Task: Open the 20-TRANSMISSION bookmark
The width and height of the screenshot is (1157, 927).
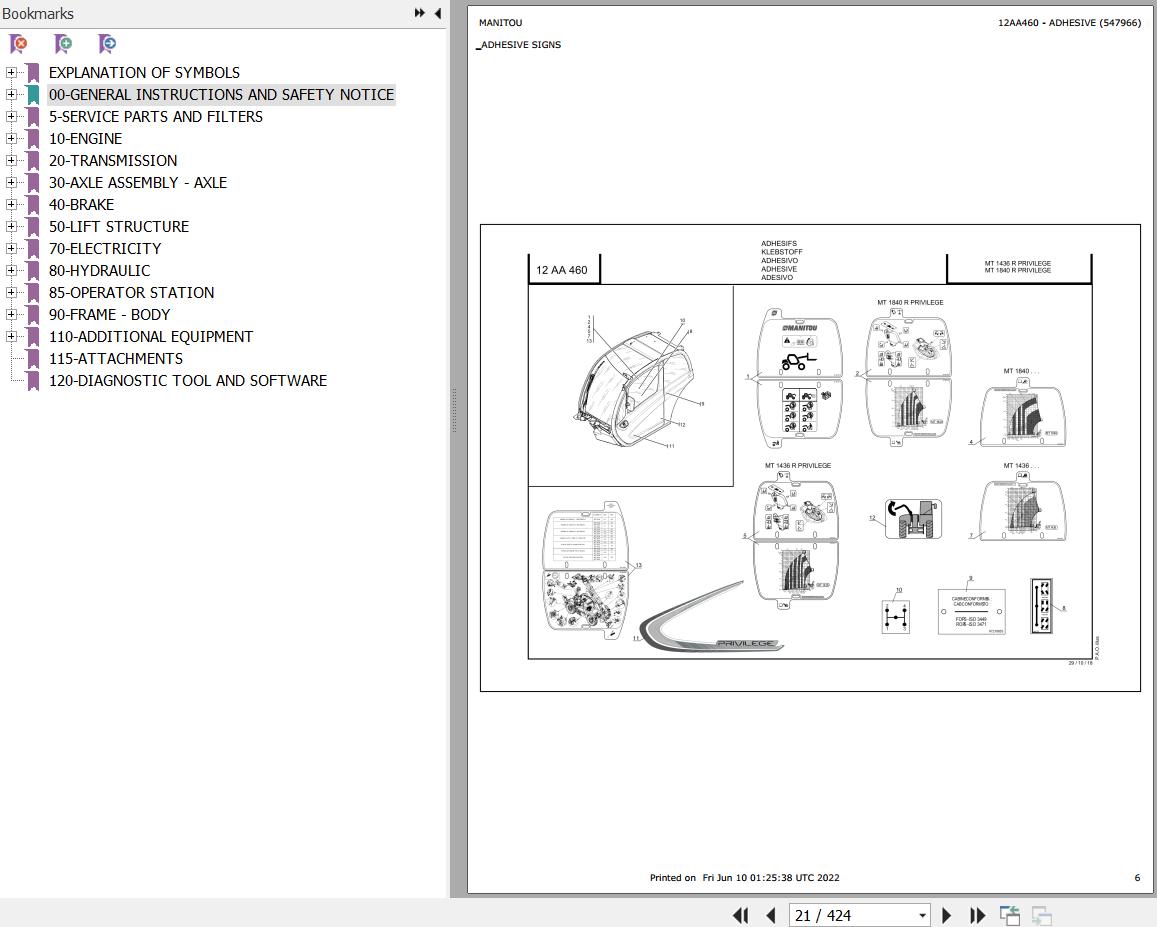Action: pyautogui.click(x=113, y=160)
